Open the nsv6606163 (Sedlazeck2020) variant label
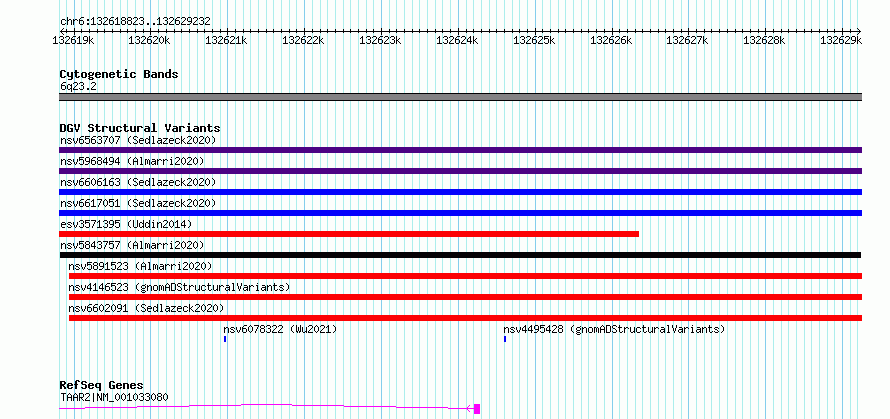The width and height of the screenshot is (890, 419). (138, 182)
